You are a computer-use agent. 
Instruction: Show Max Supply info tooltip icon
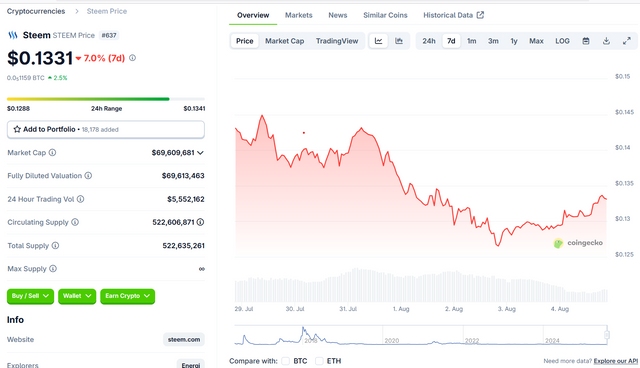[53, 269]
